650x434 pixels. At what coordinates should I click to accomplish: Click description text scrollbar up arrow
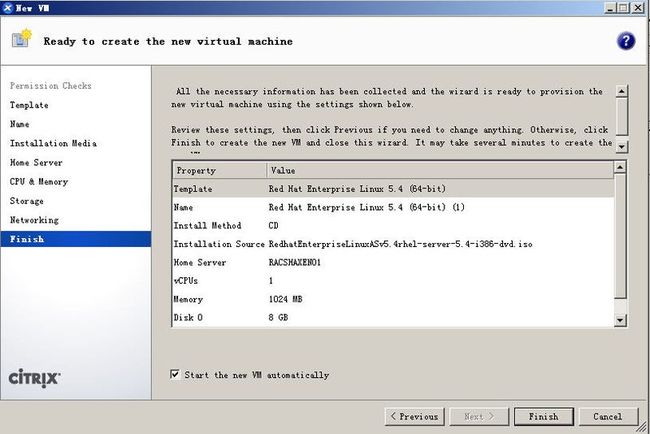coord(621,91)
